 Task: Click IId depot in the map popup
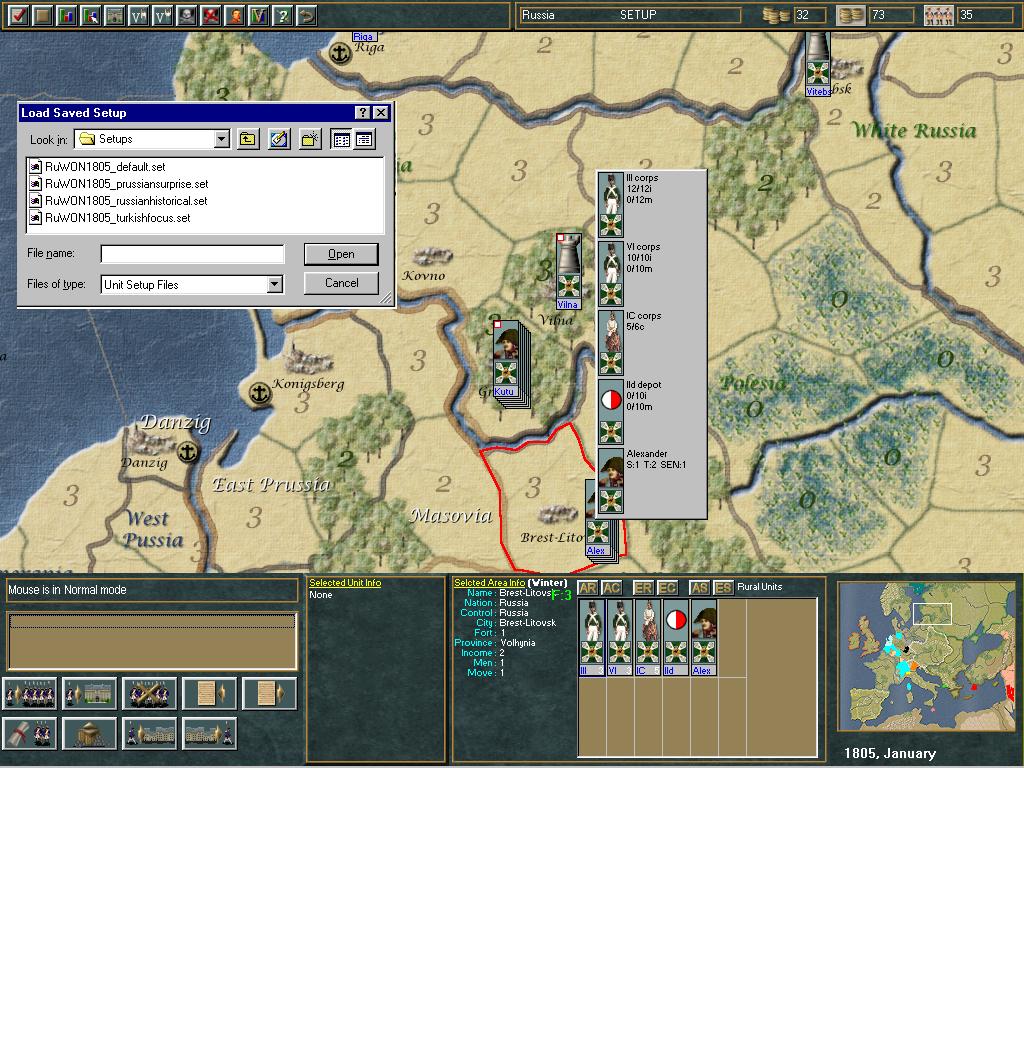(611, 411)
